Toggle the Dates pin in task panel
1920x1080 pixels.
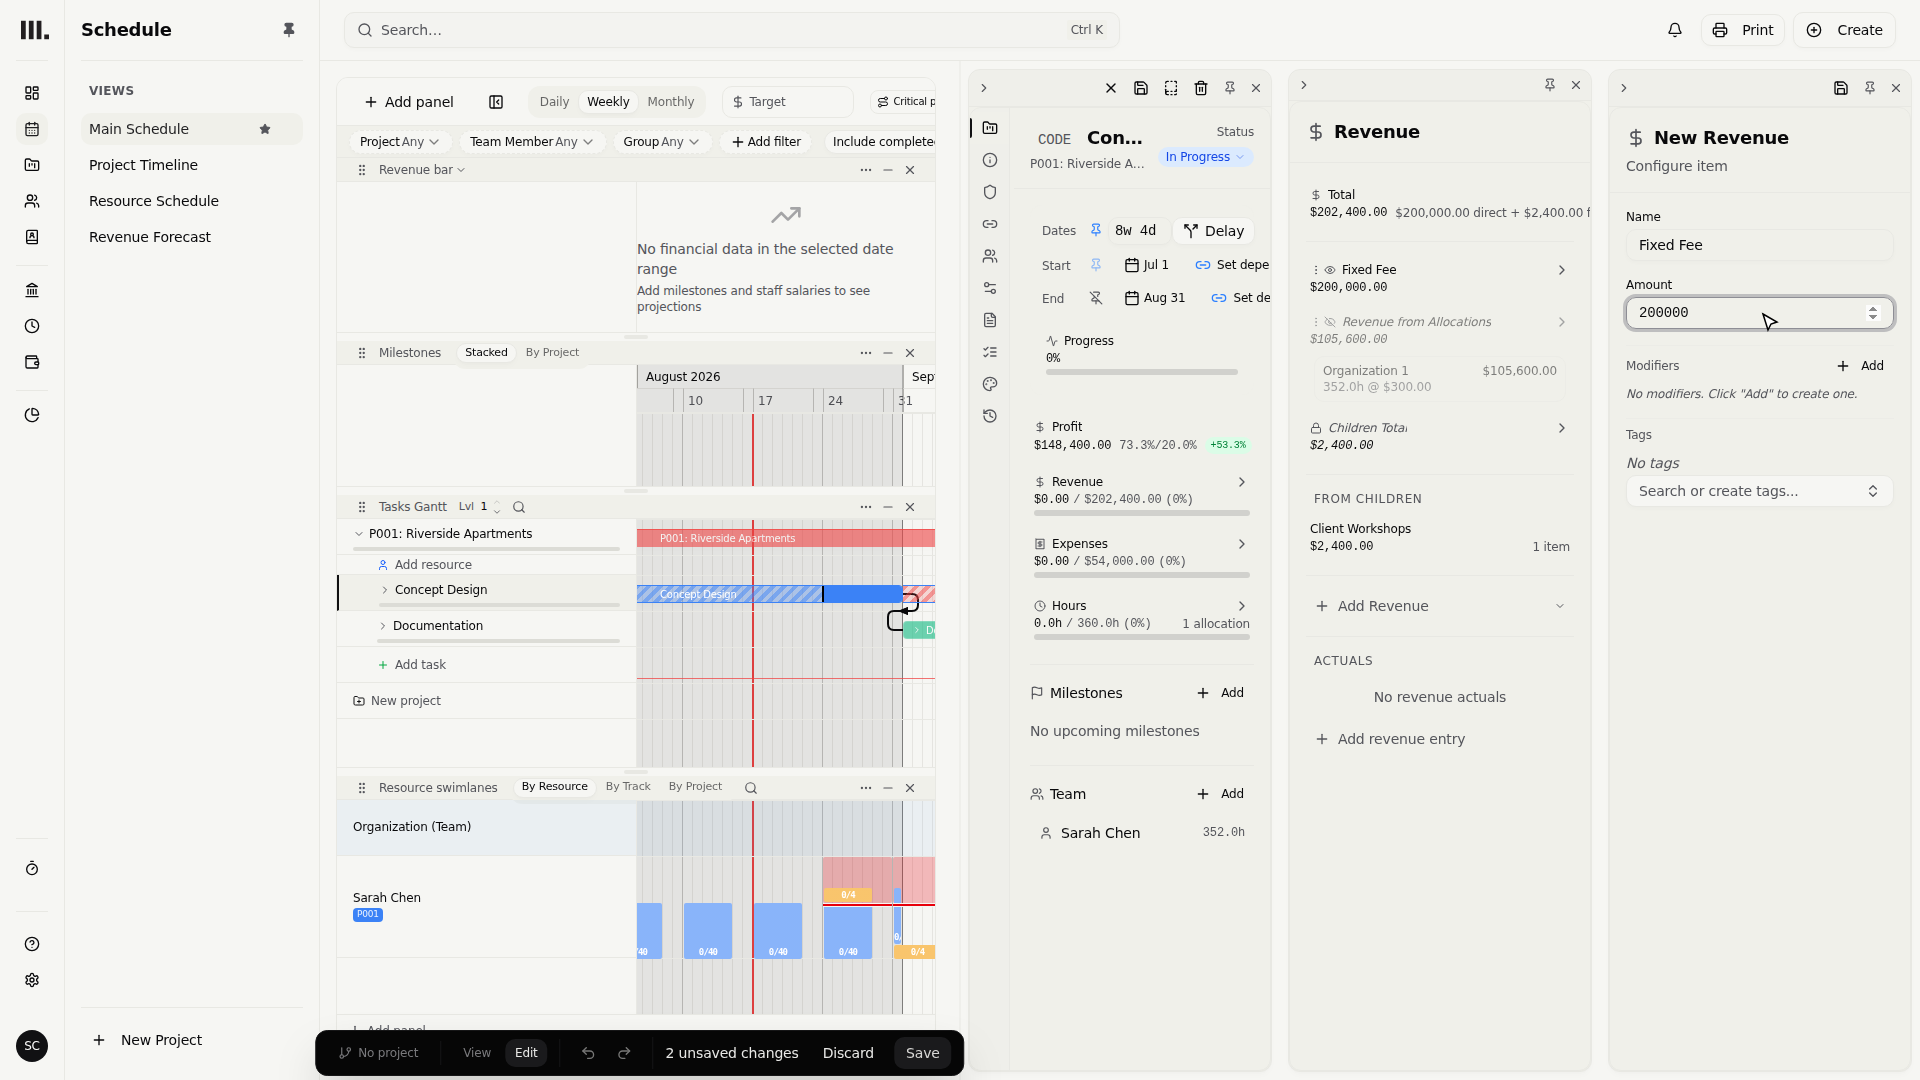pyautogui.click(x=1096, y=230)
